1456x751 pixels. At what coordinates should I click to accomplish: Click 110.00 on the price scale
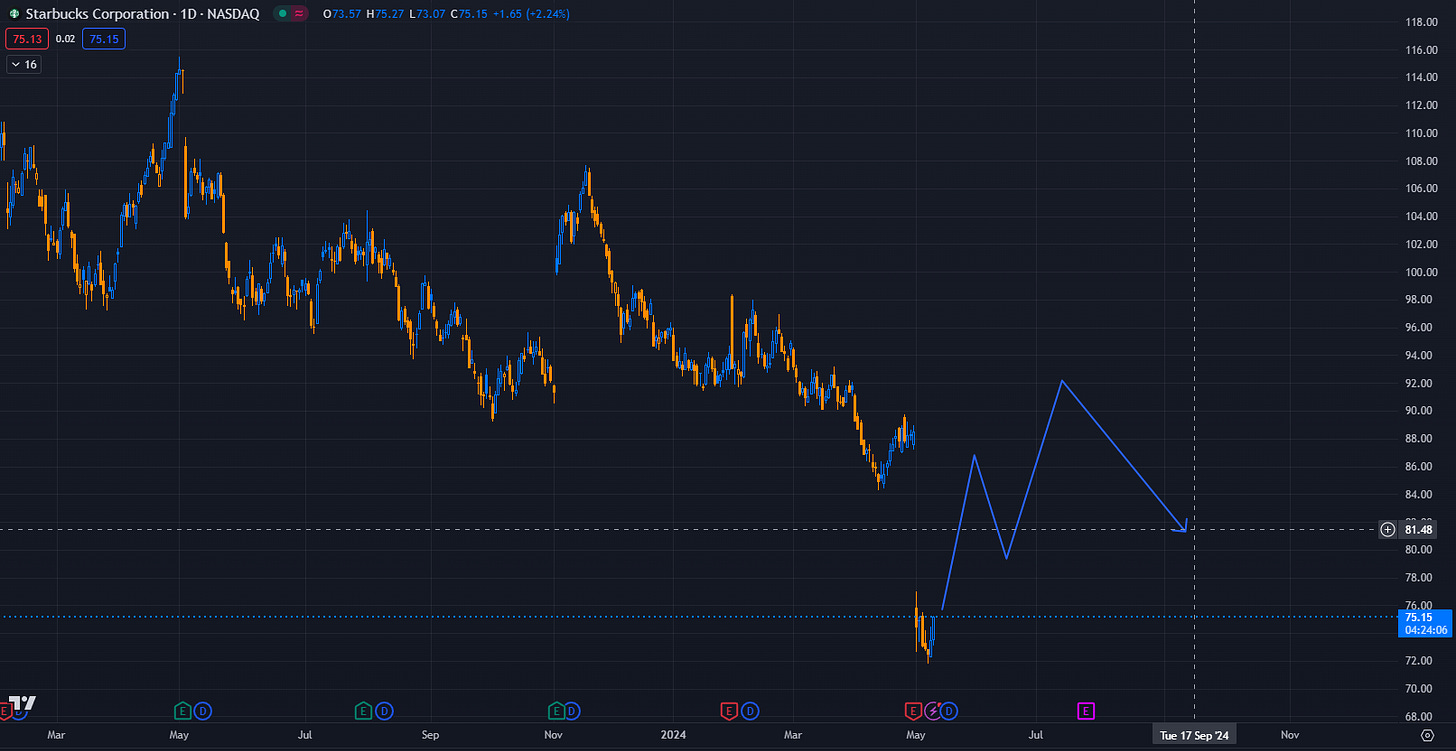coord(1422,133)
